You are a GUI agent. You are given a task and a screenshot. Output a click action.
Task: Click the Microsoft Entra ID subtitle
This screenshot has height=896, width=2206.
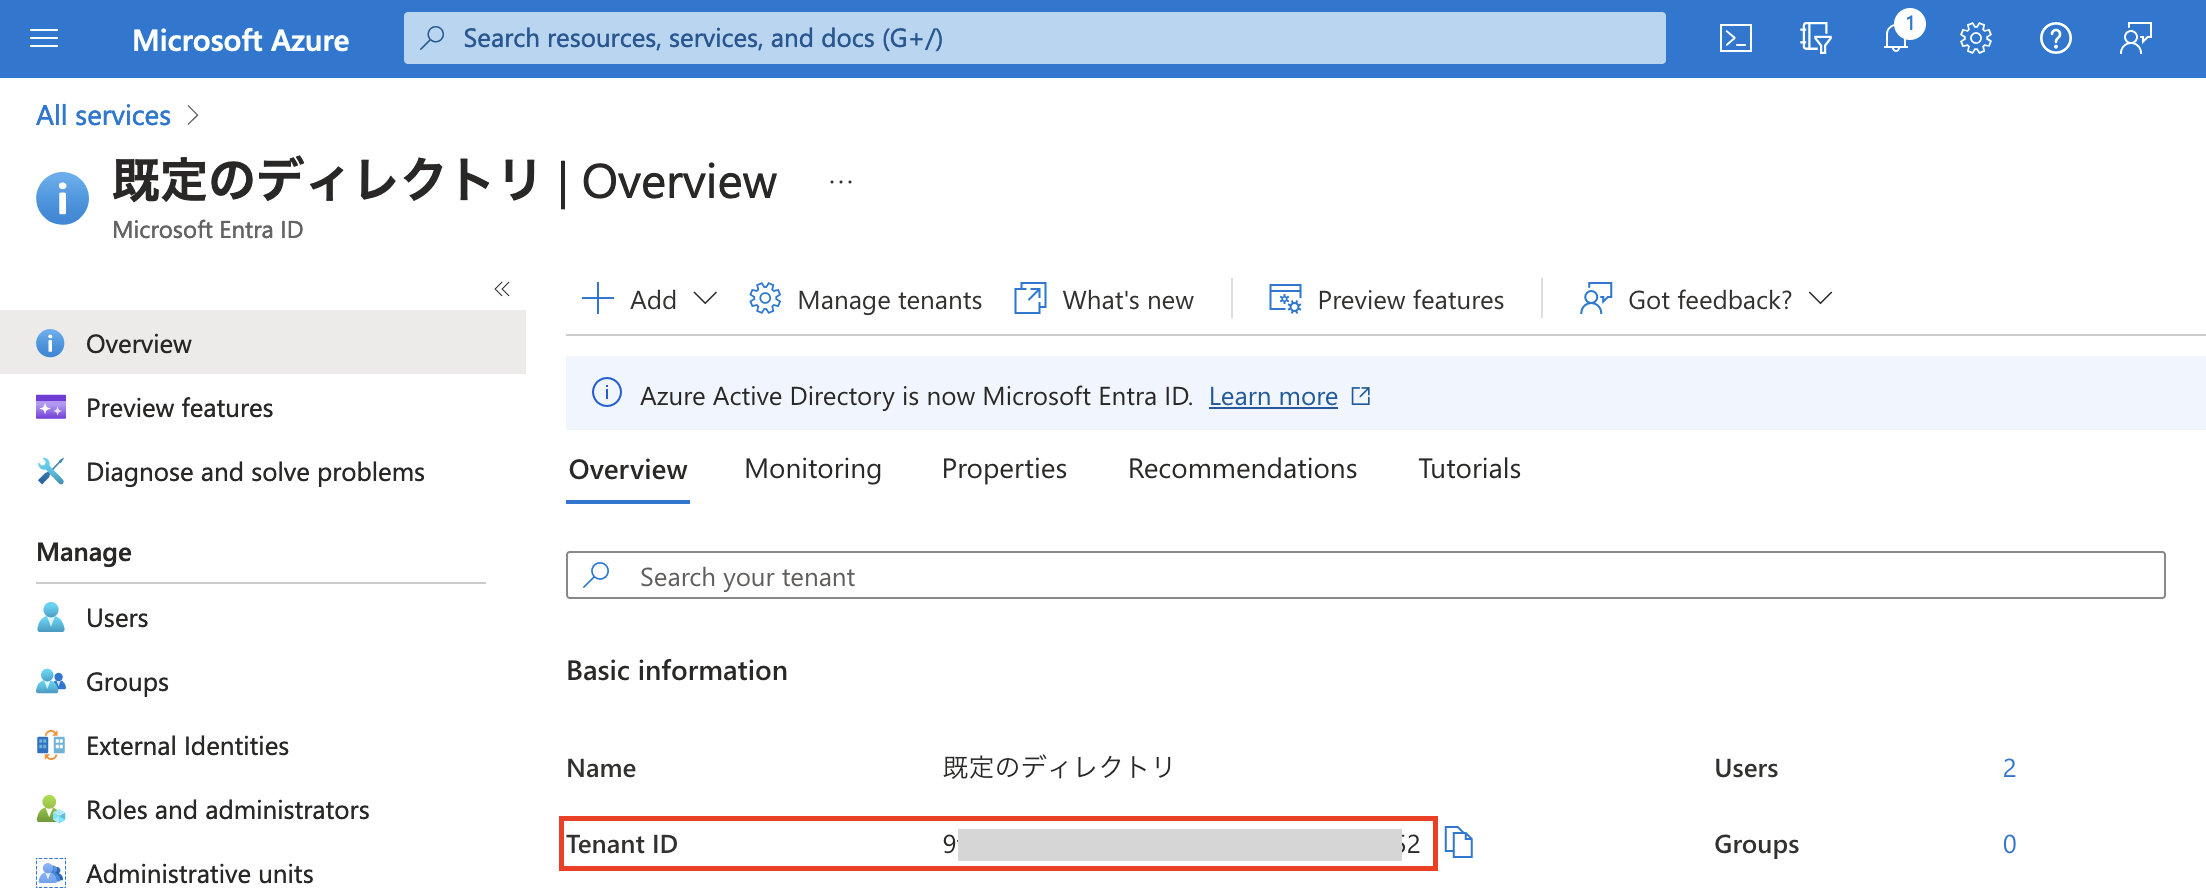pyautogui.click(x=208, y=230)
